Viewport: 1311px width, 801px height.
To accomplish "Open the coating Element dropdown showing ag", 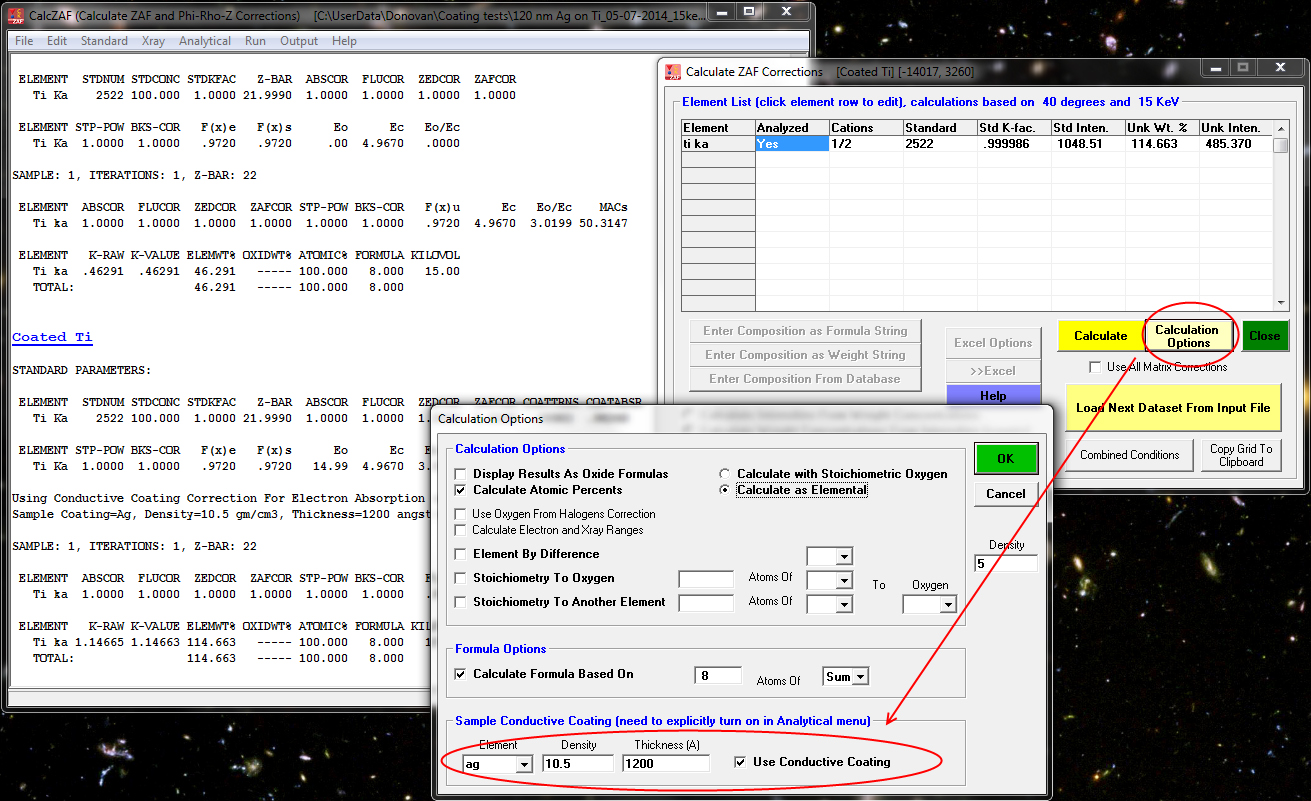I will coord(523,764).
